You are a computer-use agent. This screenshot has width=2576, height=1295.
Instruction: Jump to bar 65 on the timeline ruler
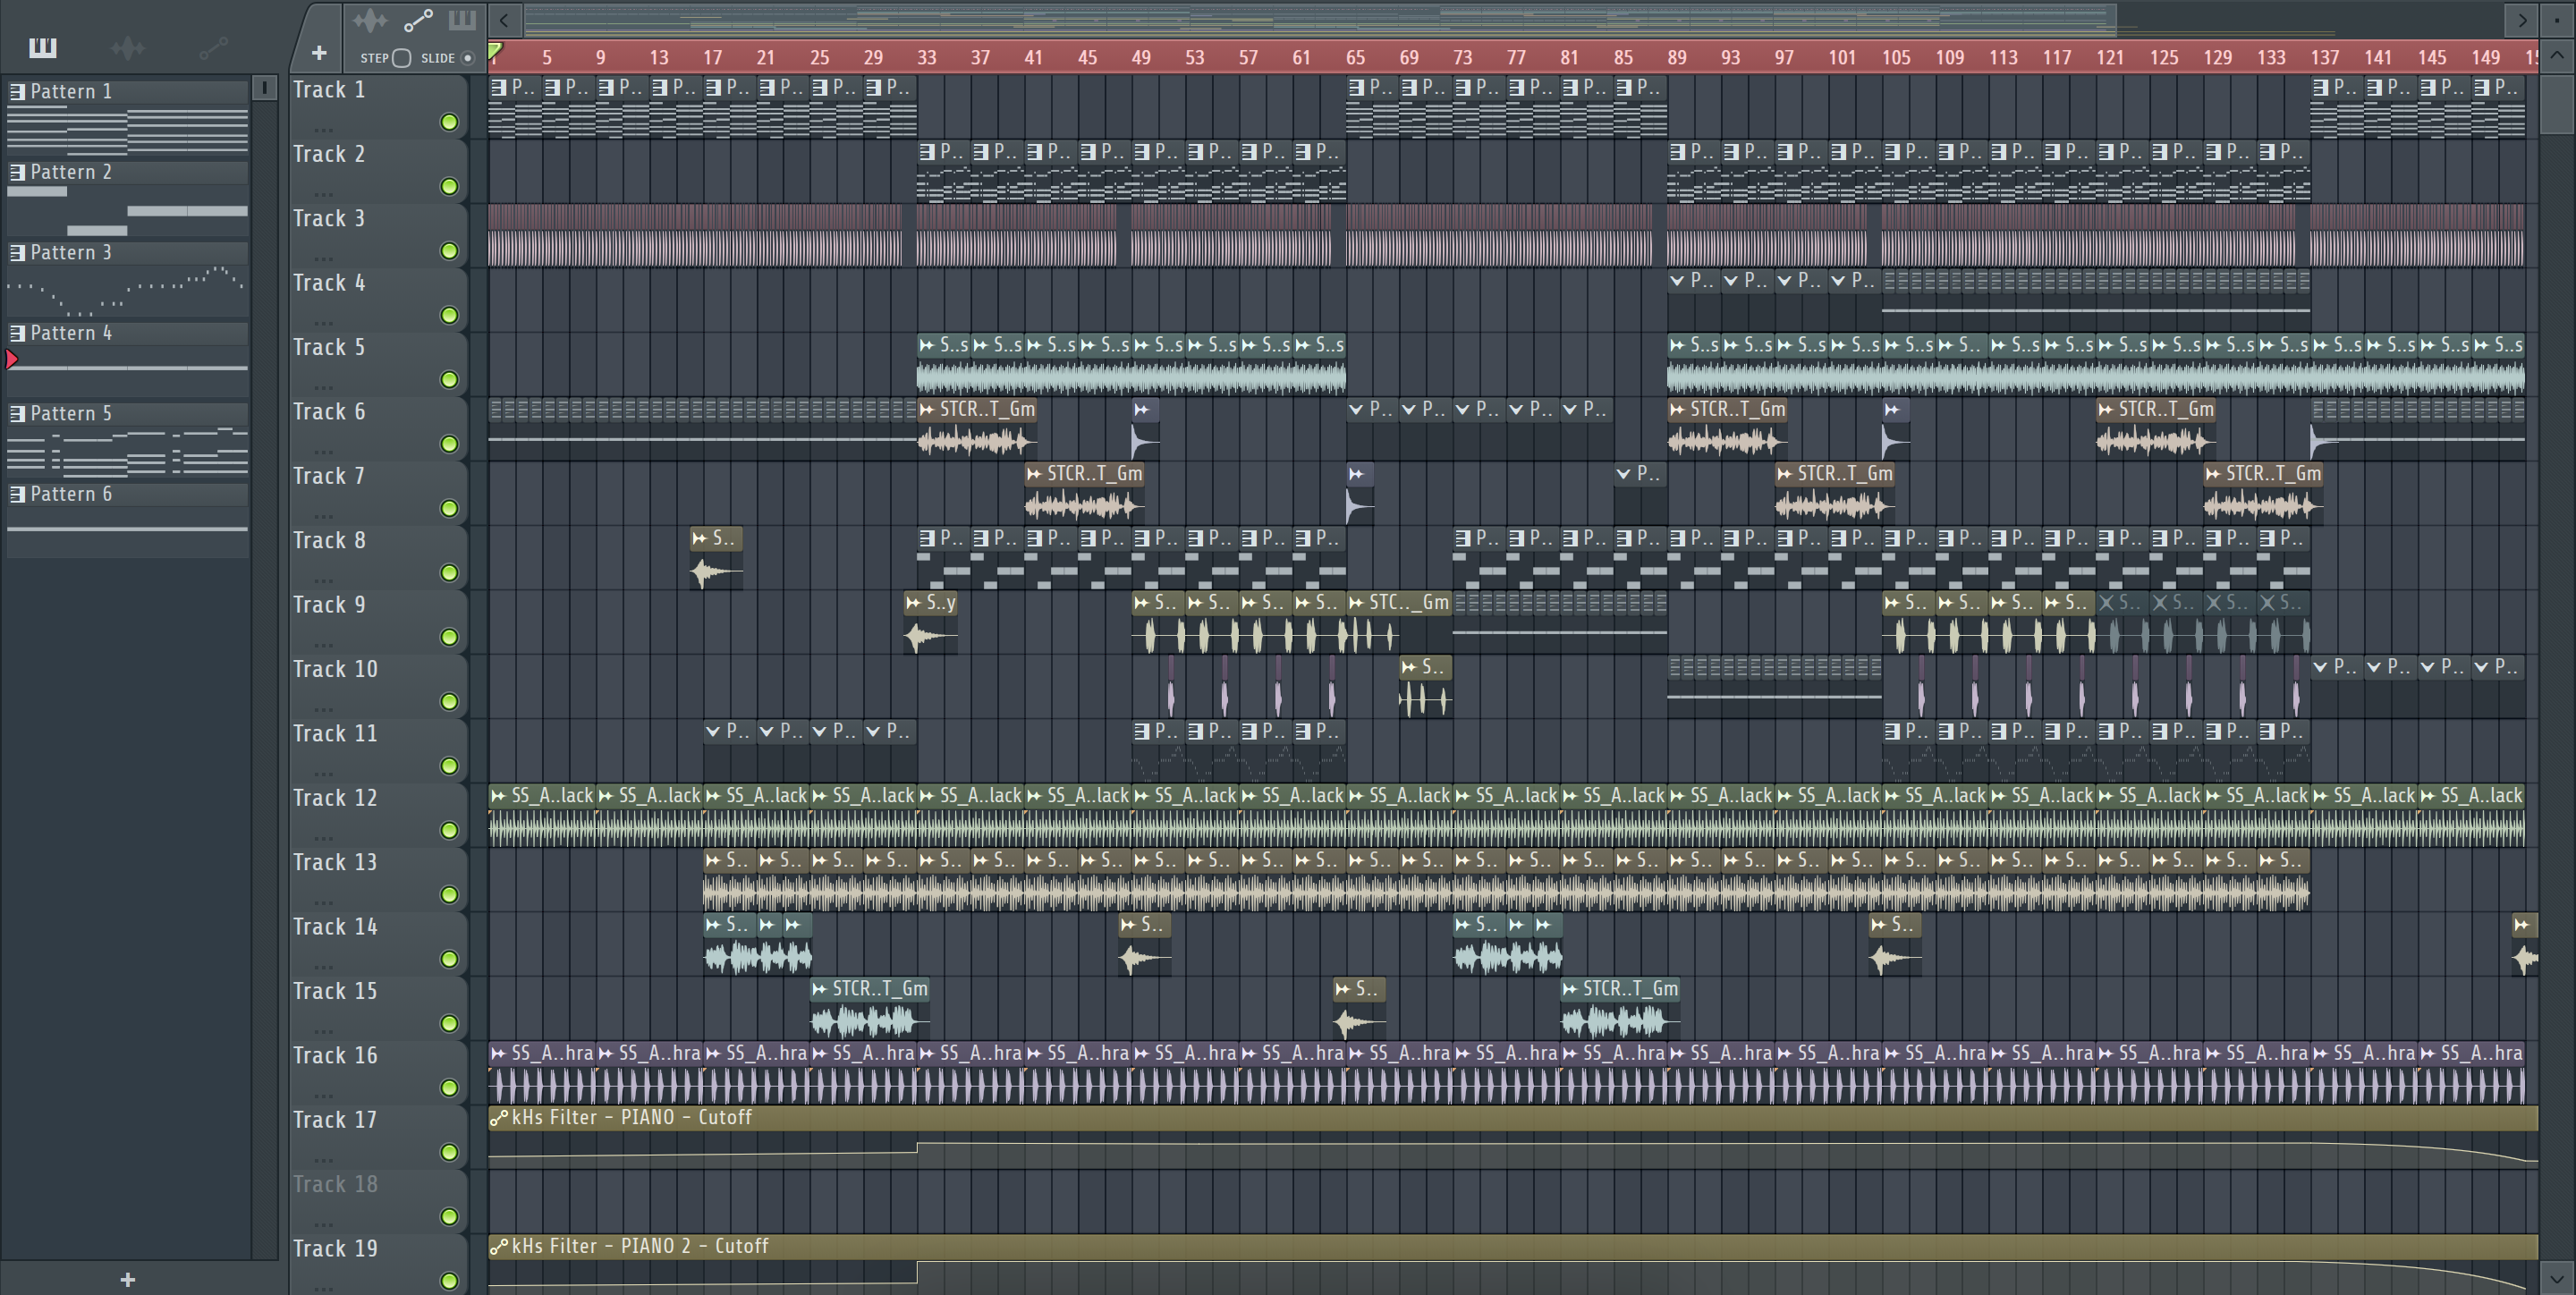[1355, 58]
